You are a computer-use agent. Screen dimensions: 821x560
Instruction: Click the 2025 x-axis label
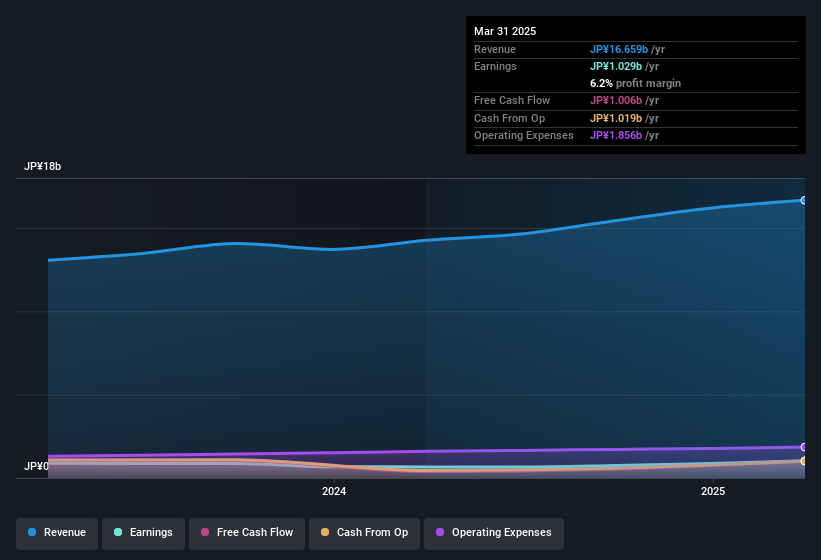point(713,491)
